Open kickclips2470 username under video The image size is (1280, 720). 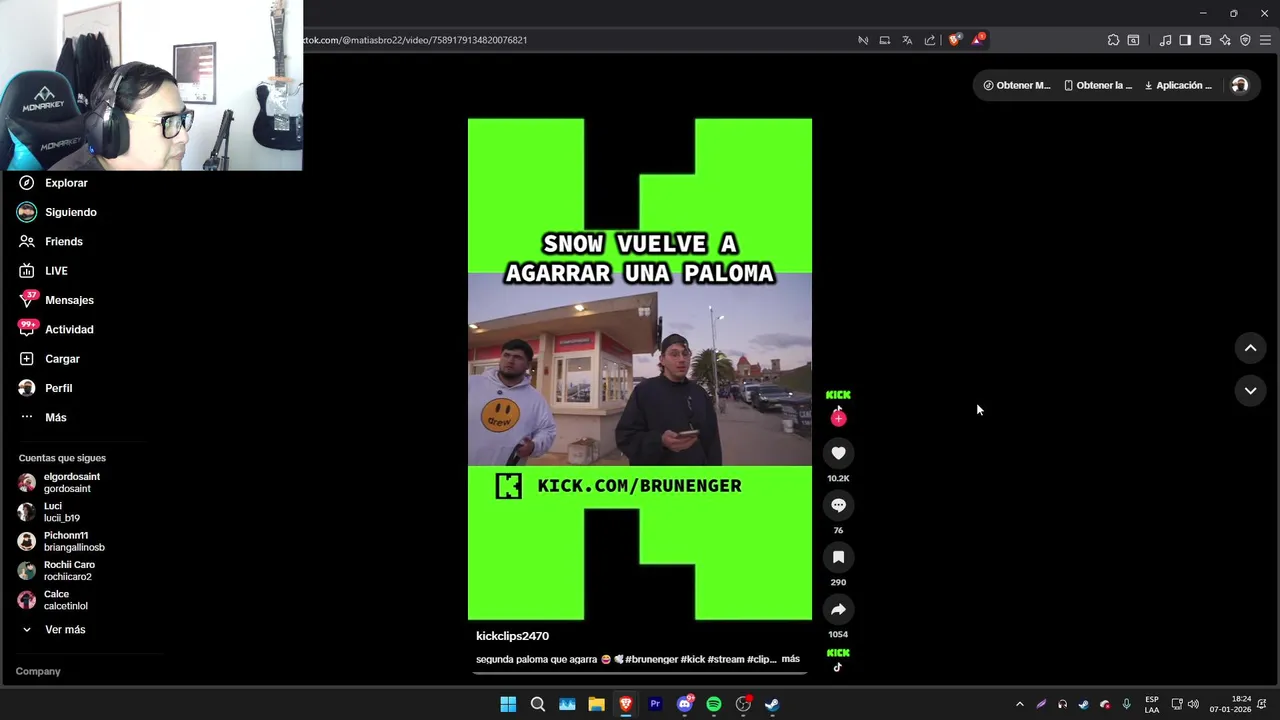pos(512,636)
